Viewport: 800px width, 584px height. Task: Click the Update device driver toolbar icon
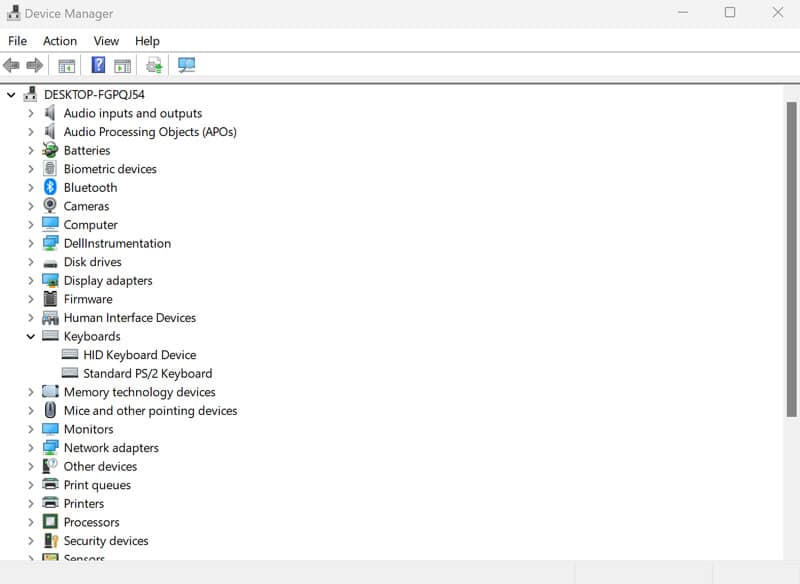[154, 66]
